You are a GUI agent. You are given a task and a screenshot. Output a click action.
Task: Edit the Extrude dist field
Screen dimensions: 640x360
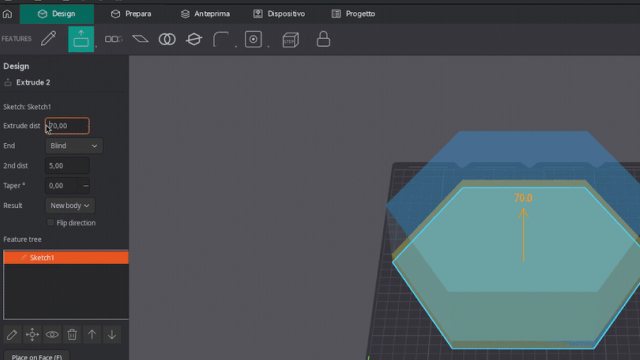pos(67,126)
